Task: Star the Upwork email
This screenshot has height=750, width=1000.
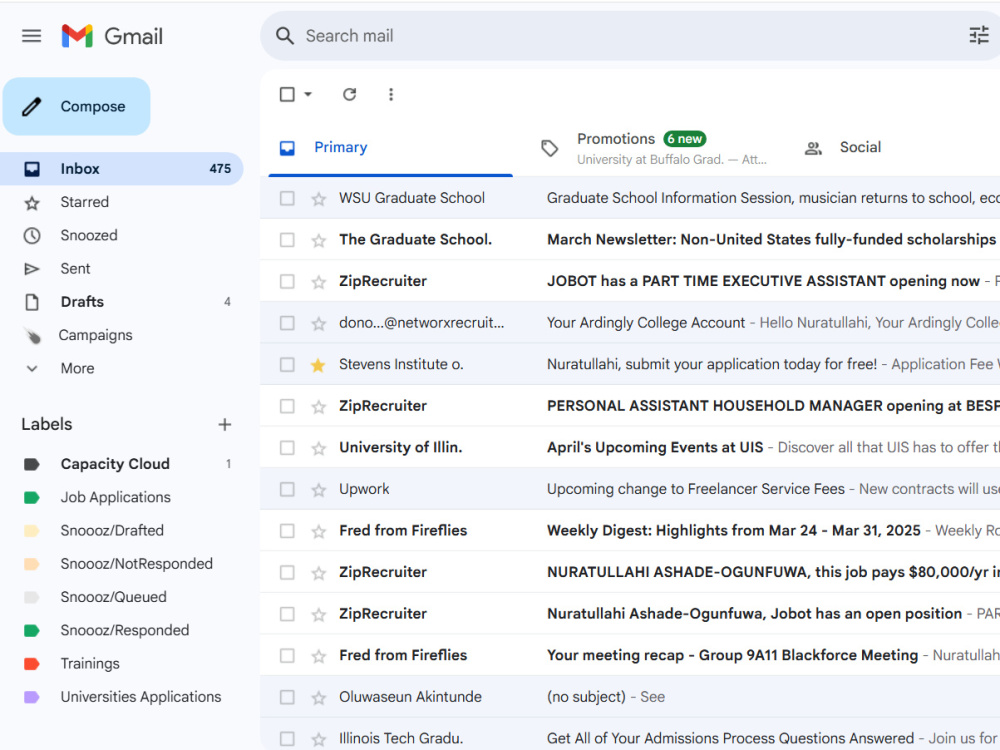Action: coord(318,490)
